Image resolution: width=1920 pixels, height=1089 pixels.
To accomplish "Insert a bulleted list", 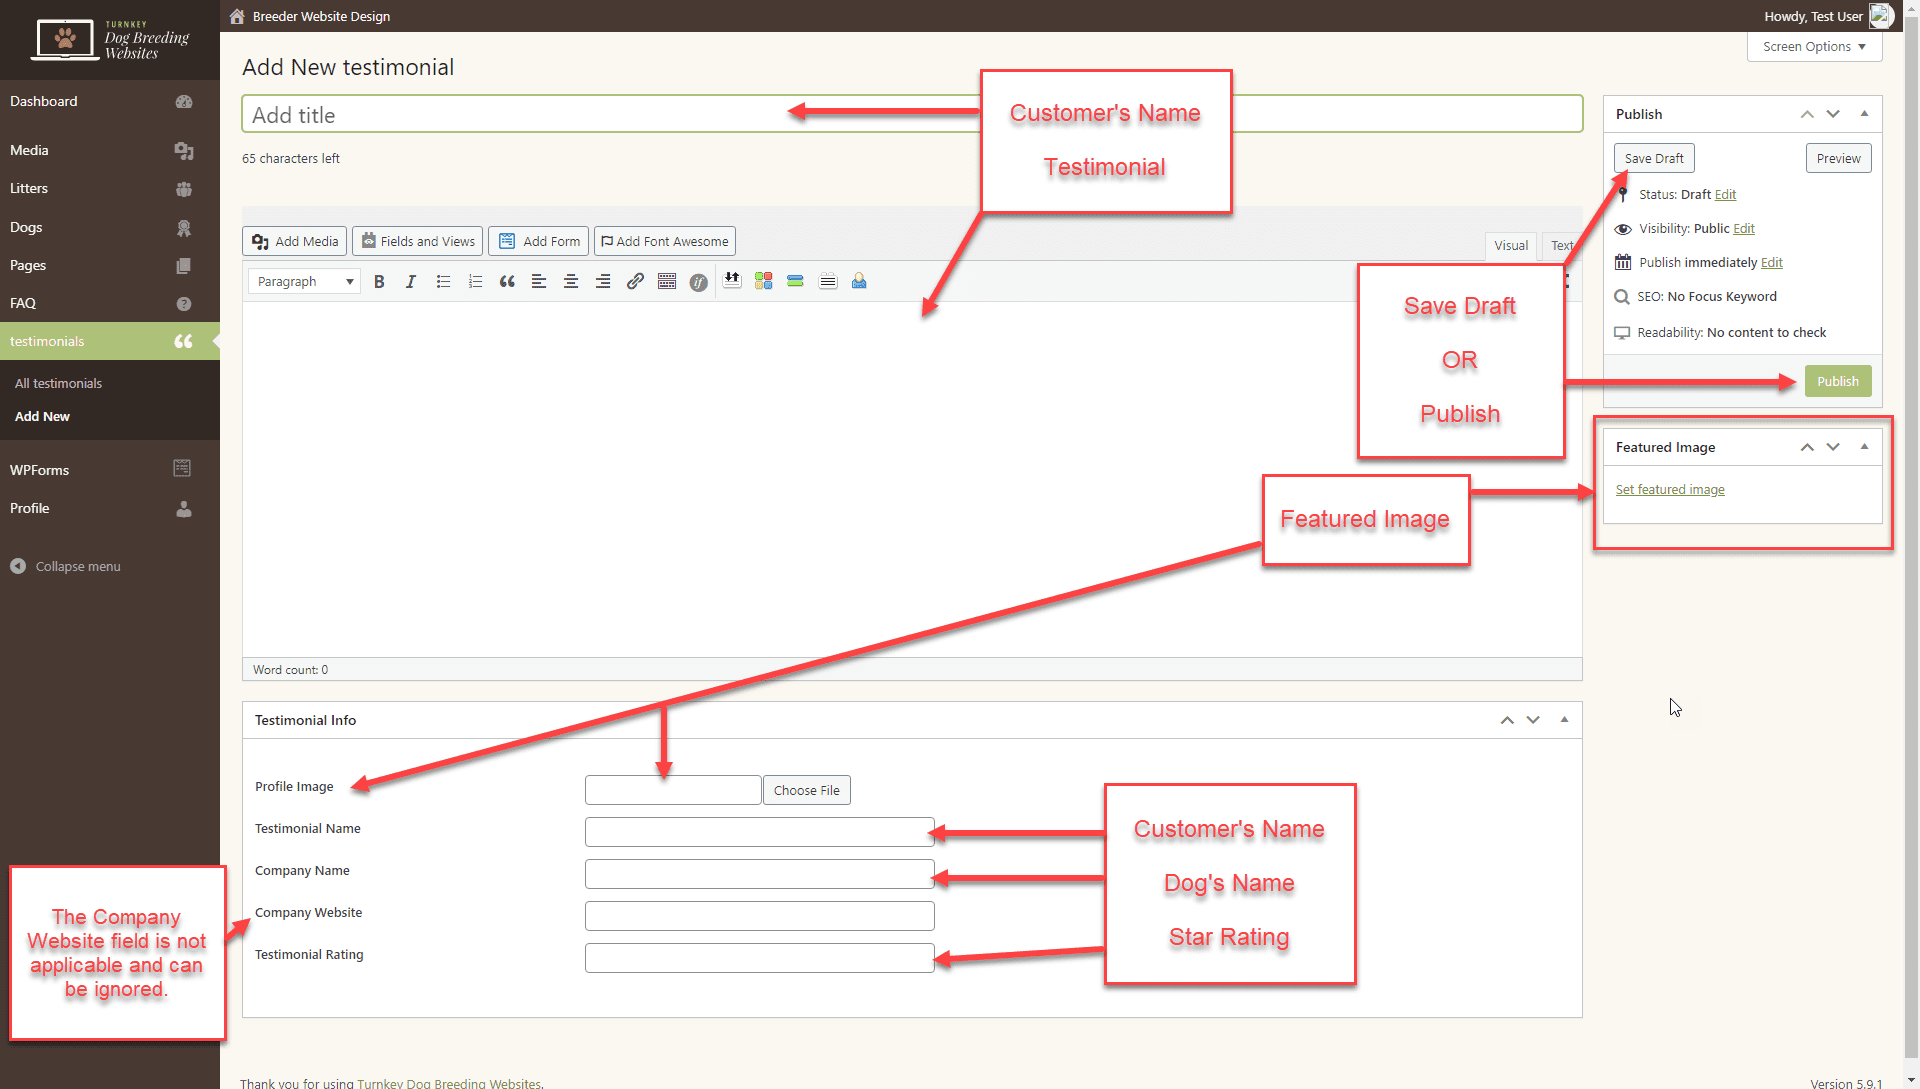I will (443, 282).
